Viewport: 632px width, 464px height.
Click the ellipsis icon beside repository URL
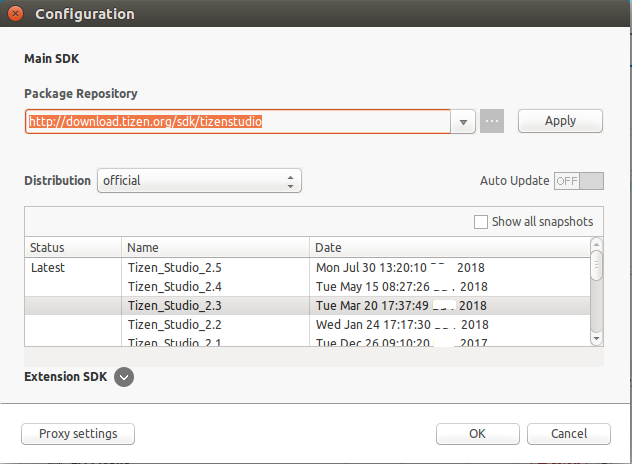[x=492, y=121]
